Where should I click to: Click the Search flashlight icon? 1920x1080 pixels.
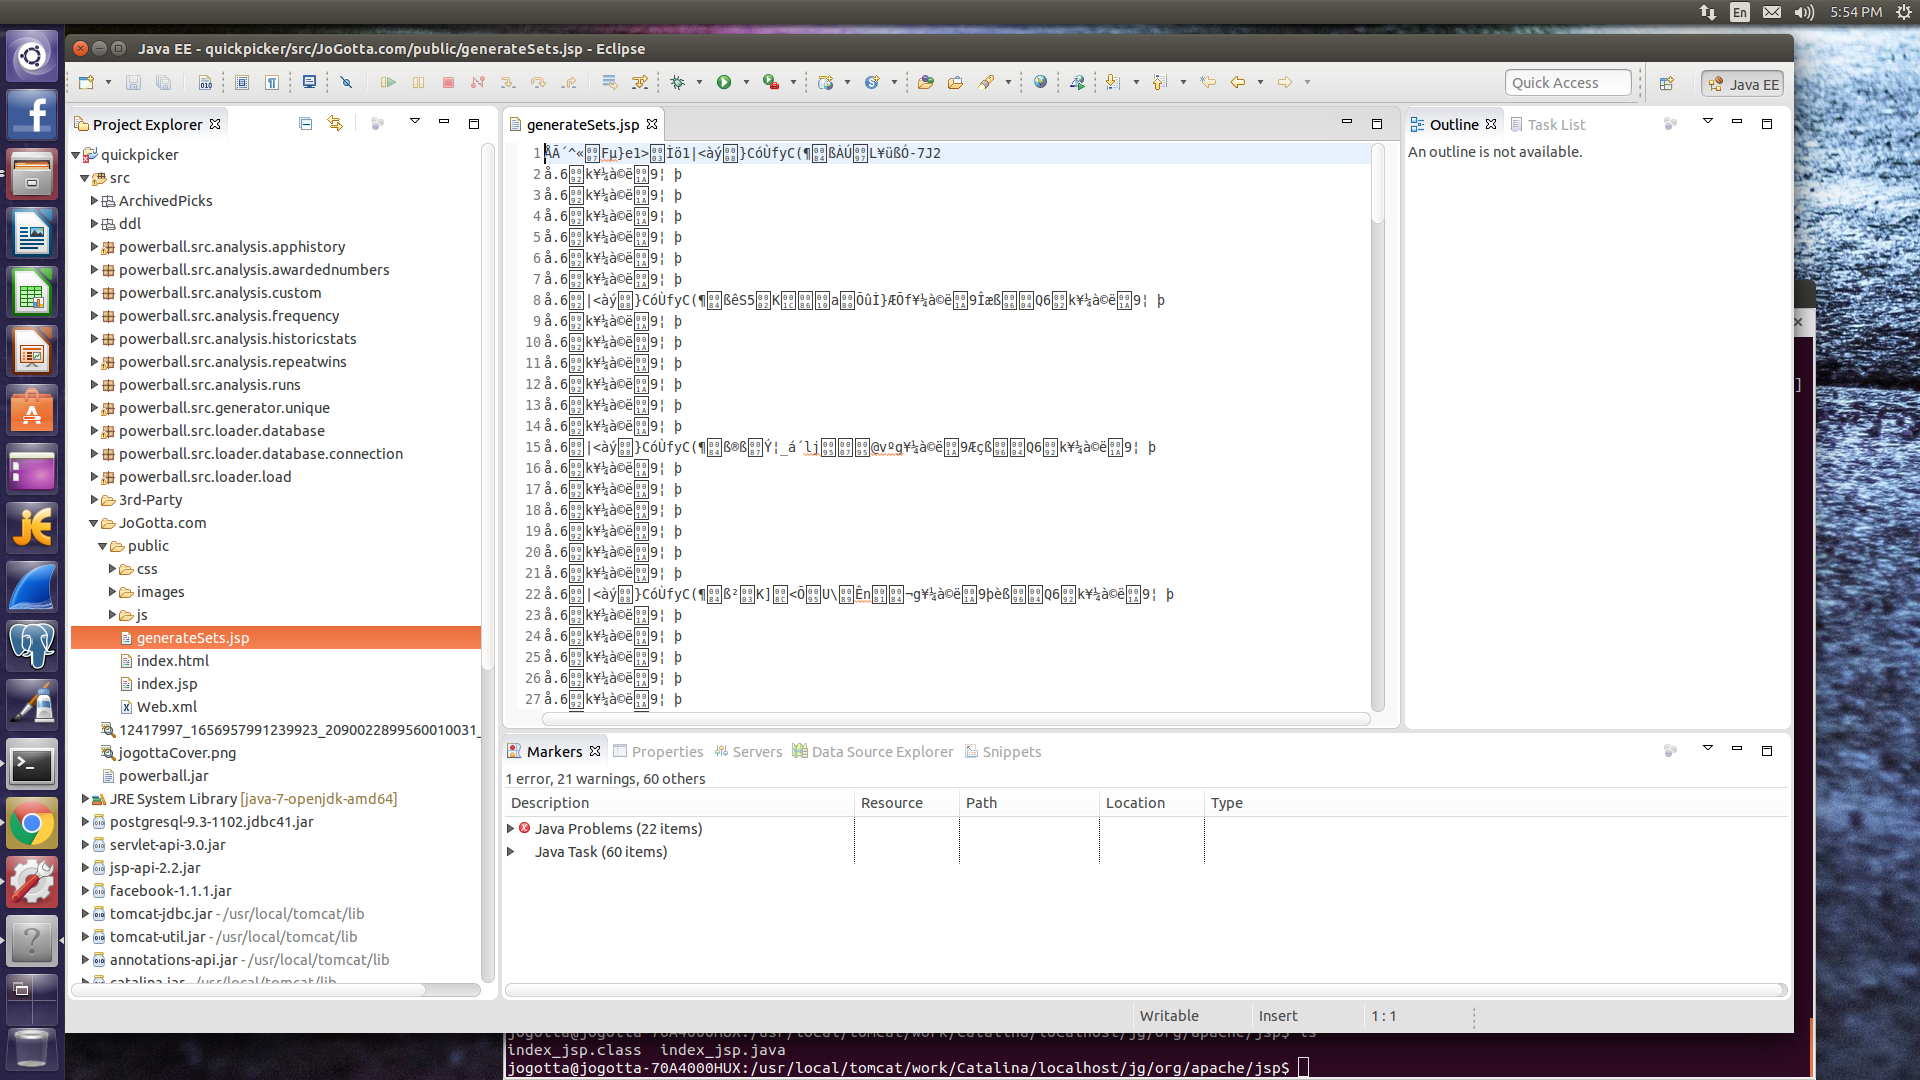(x=986, y=82)
